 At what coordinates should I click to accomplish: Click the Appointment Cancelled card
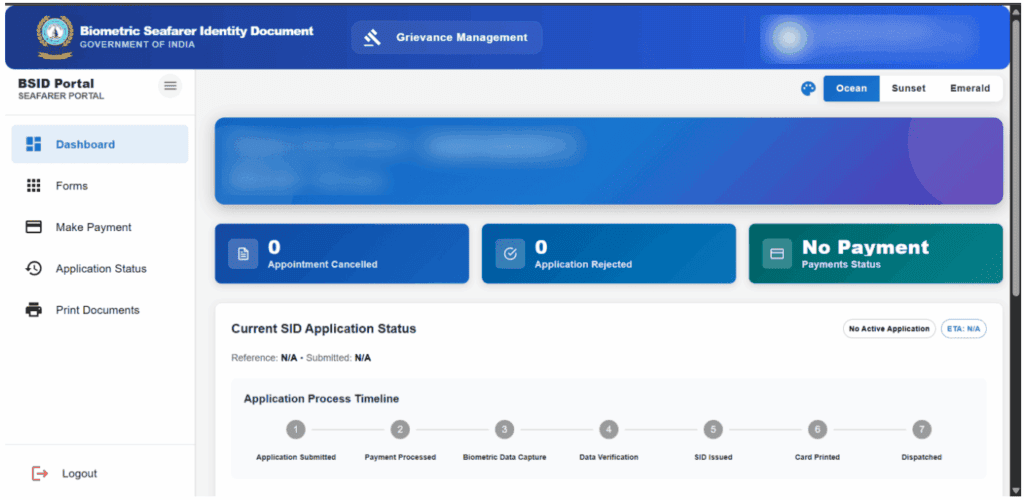pyautogui.click(x=342, y=254)
